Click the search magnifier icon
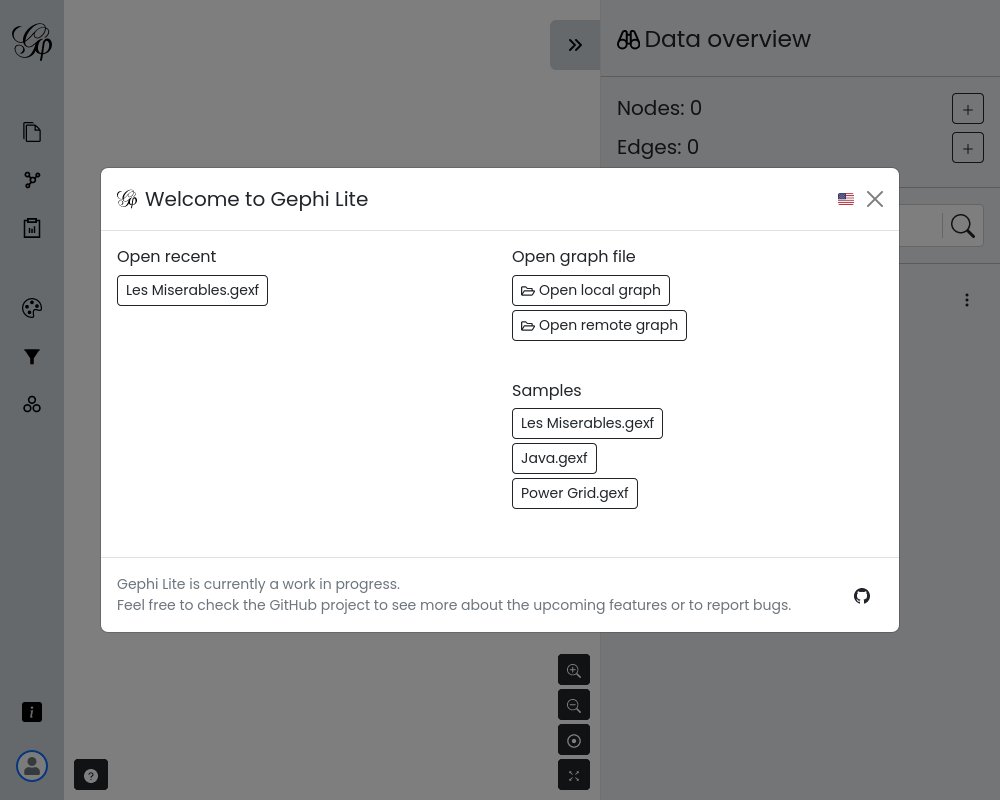The image size is (1000, 800). [962, 225]
